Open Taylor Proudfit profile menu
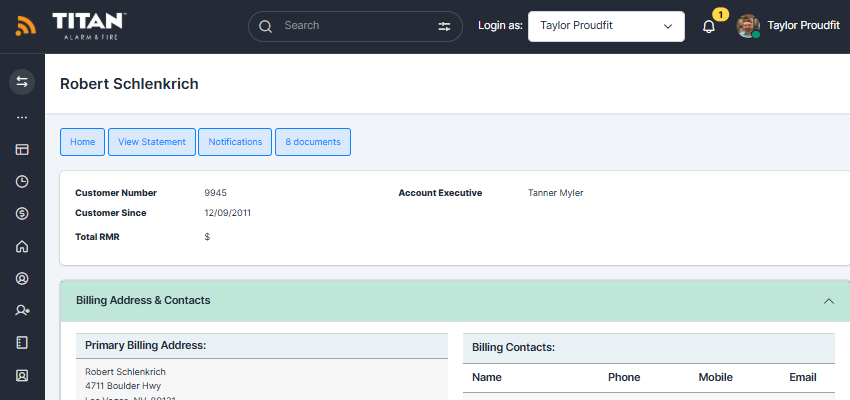 point(789,25)
